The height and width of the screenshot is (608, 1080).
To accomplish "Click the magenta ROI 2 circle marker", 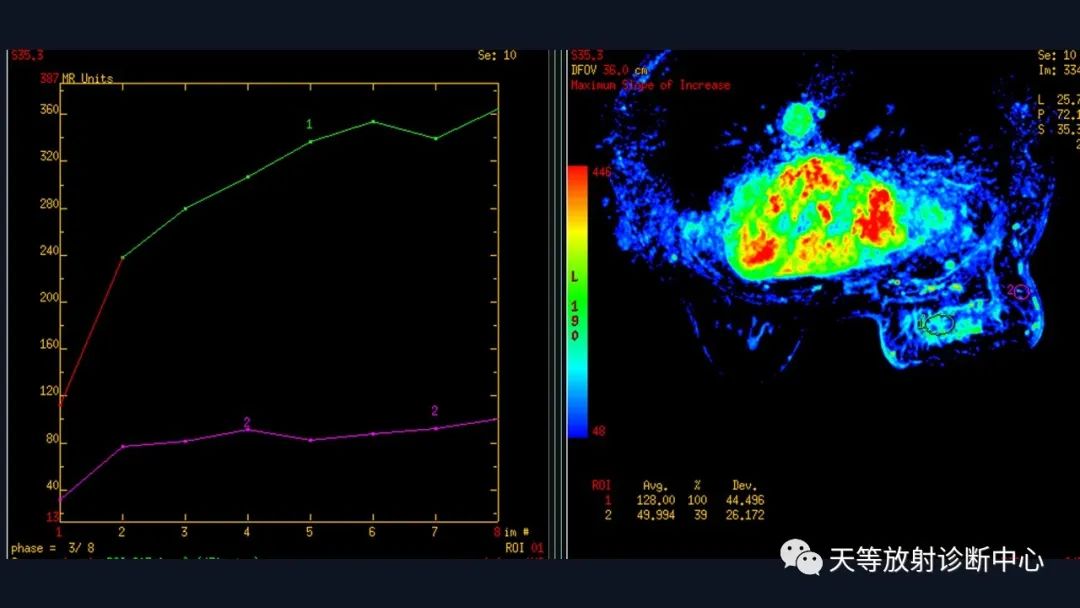I will [x=1021, y=292].
